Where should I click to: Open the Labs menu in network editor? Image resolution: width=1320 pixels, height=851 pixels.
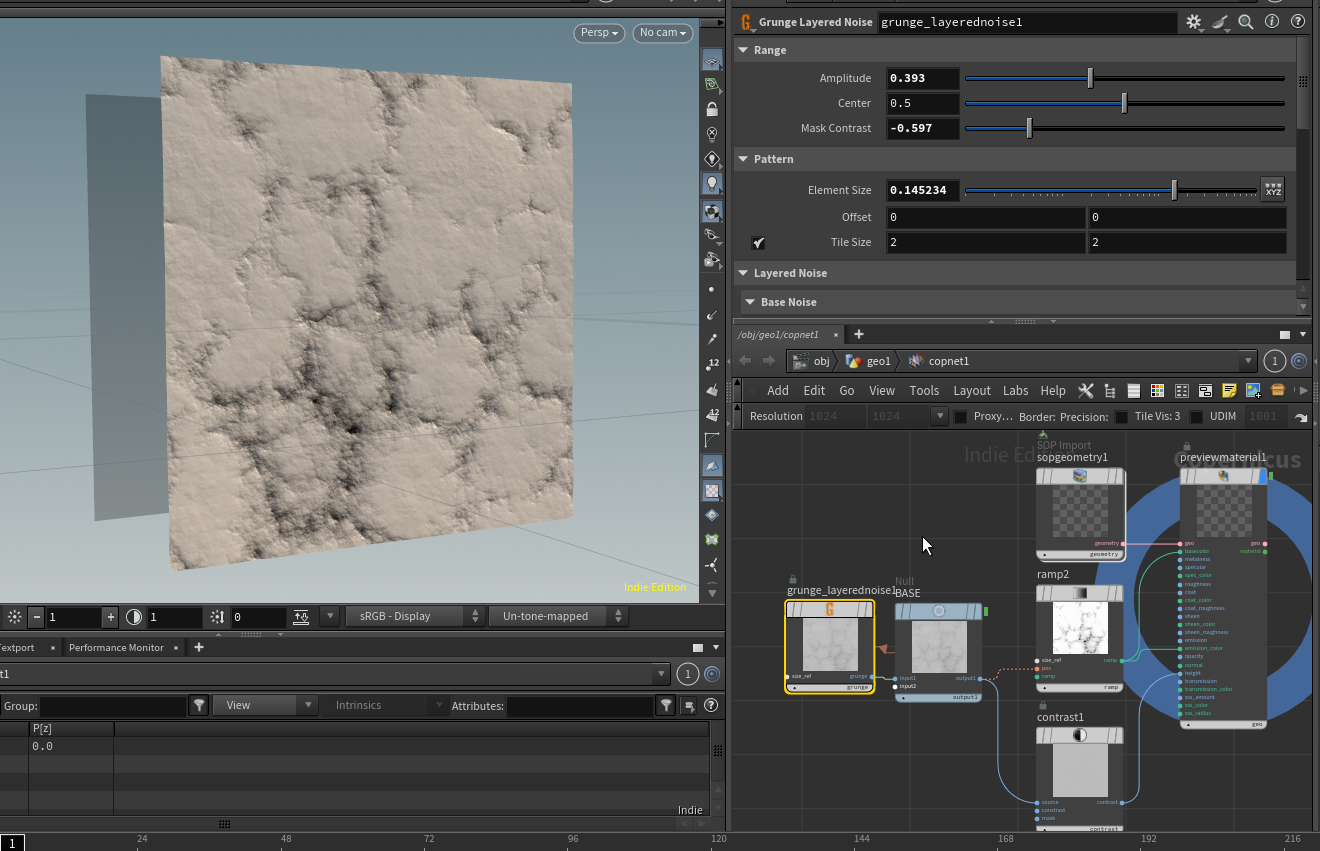1015,390
